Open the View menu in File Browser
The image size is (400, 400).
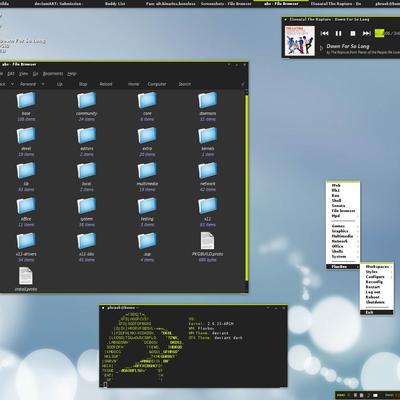tap(23, 74)
